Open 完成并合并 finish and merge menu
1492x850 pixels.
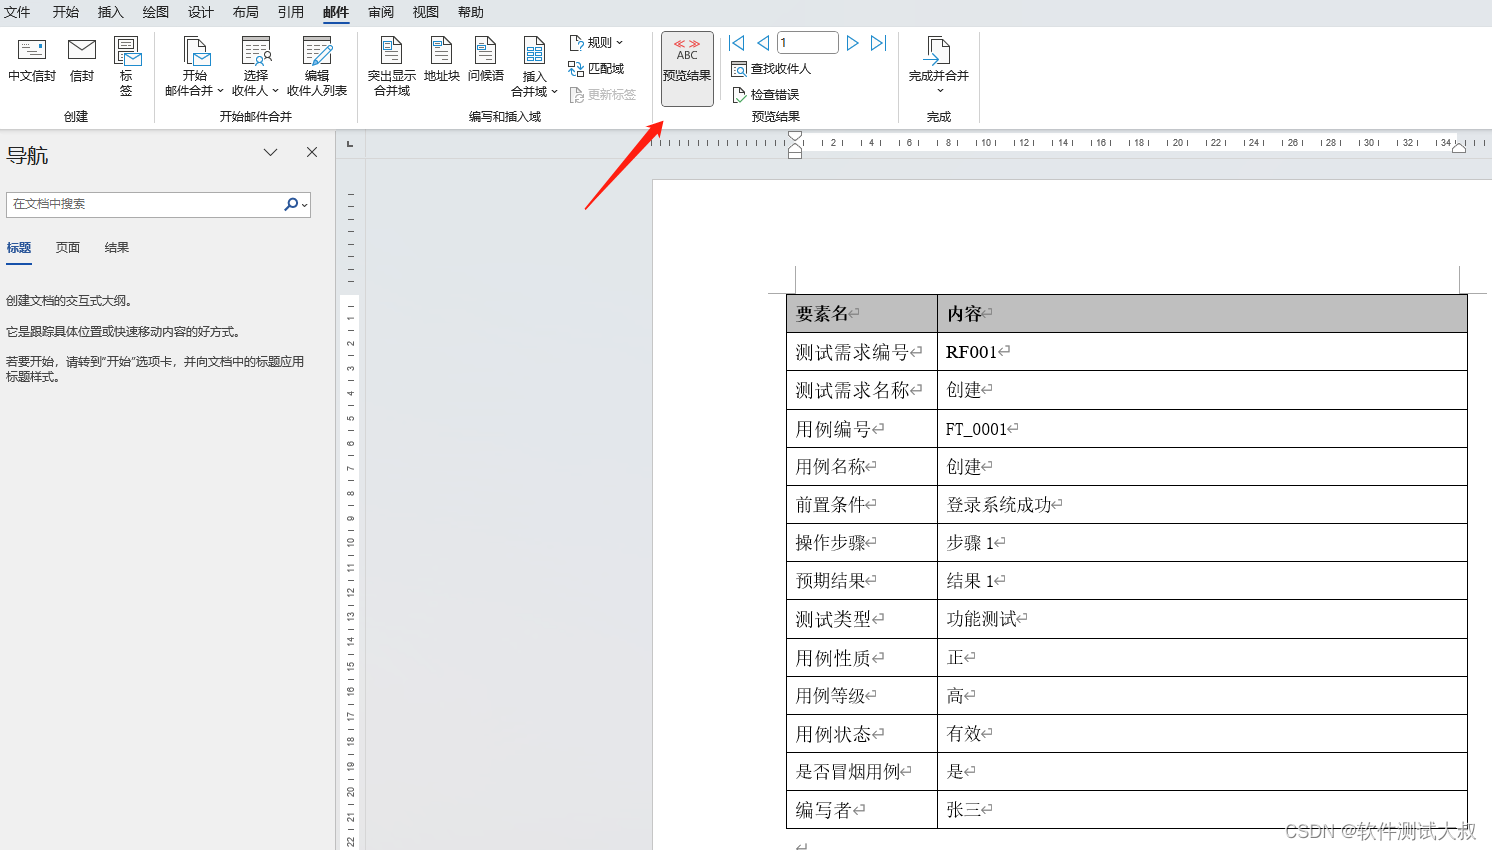tap(938, 65)
